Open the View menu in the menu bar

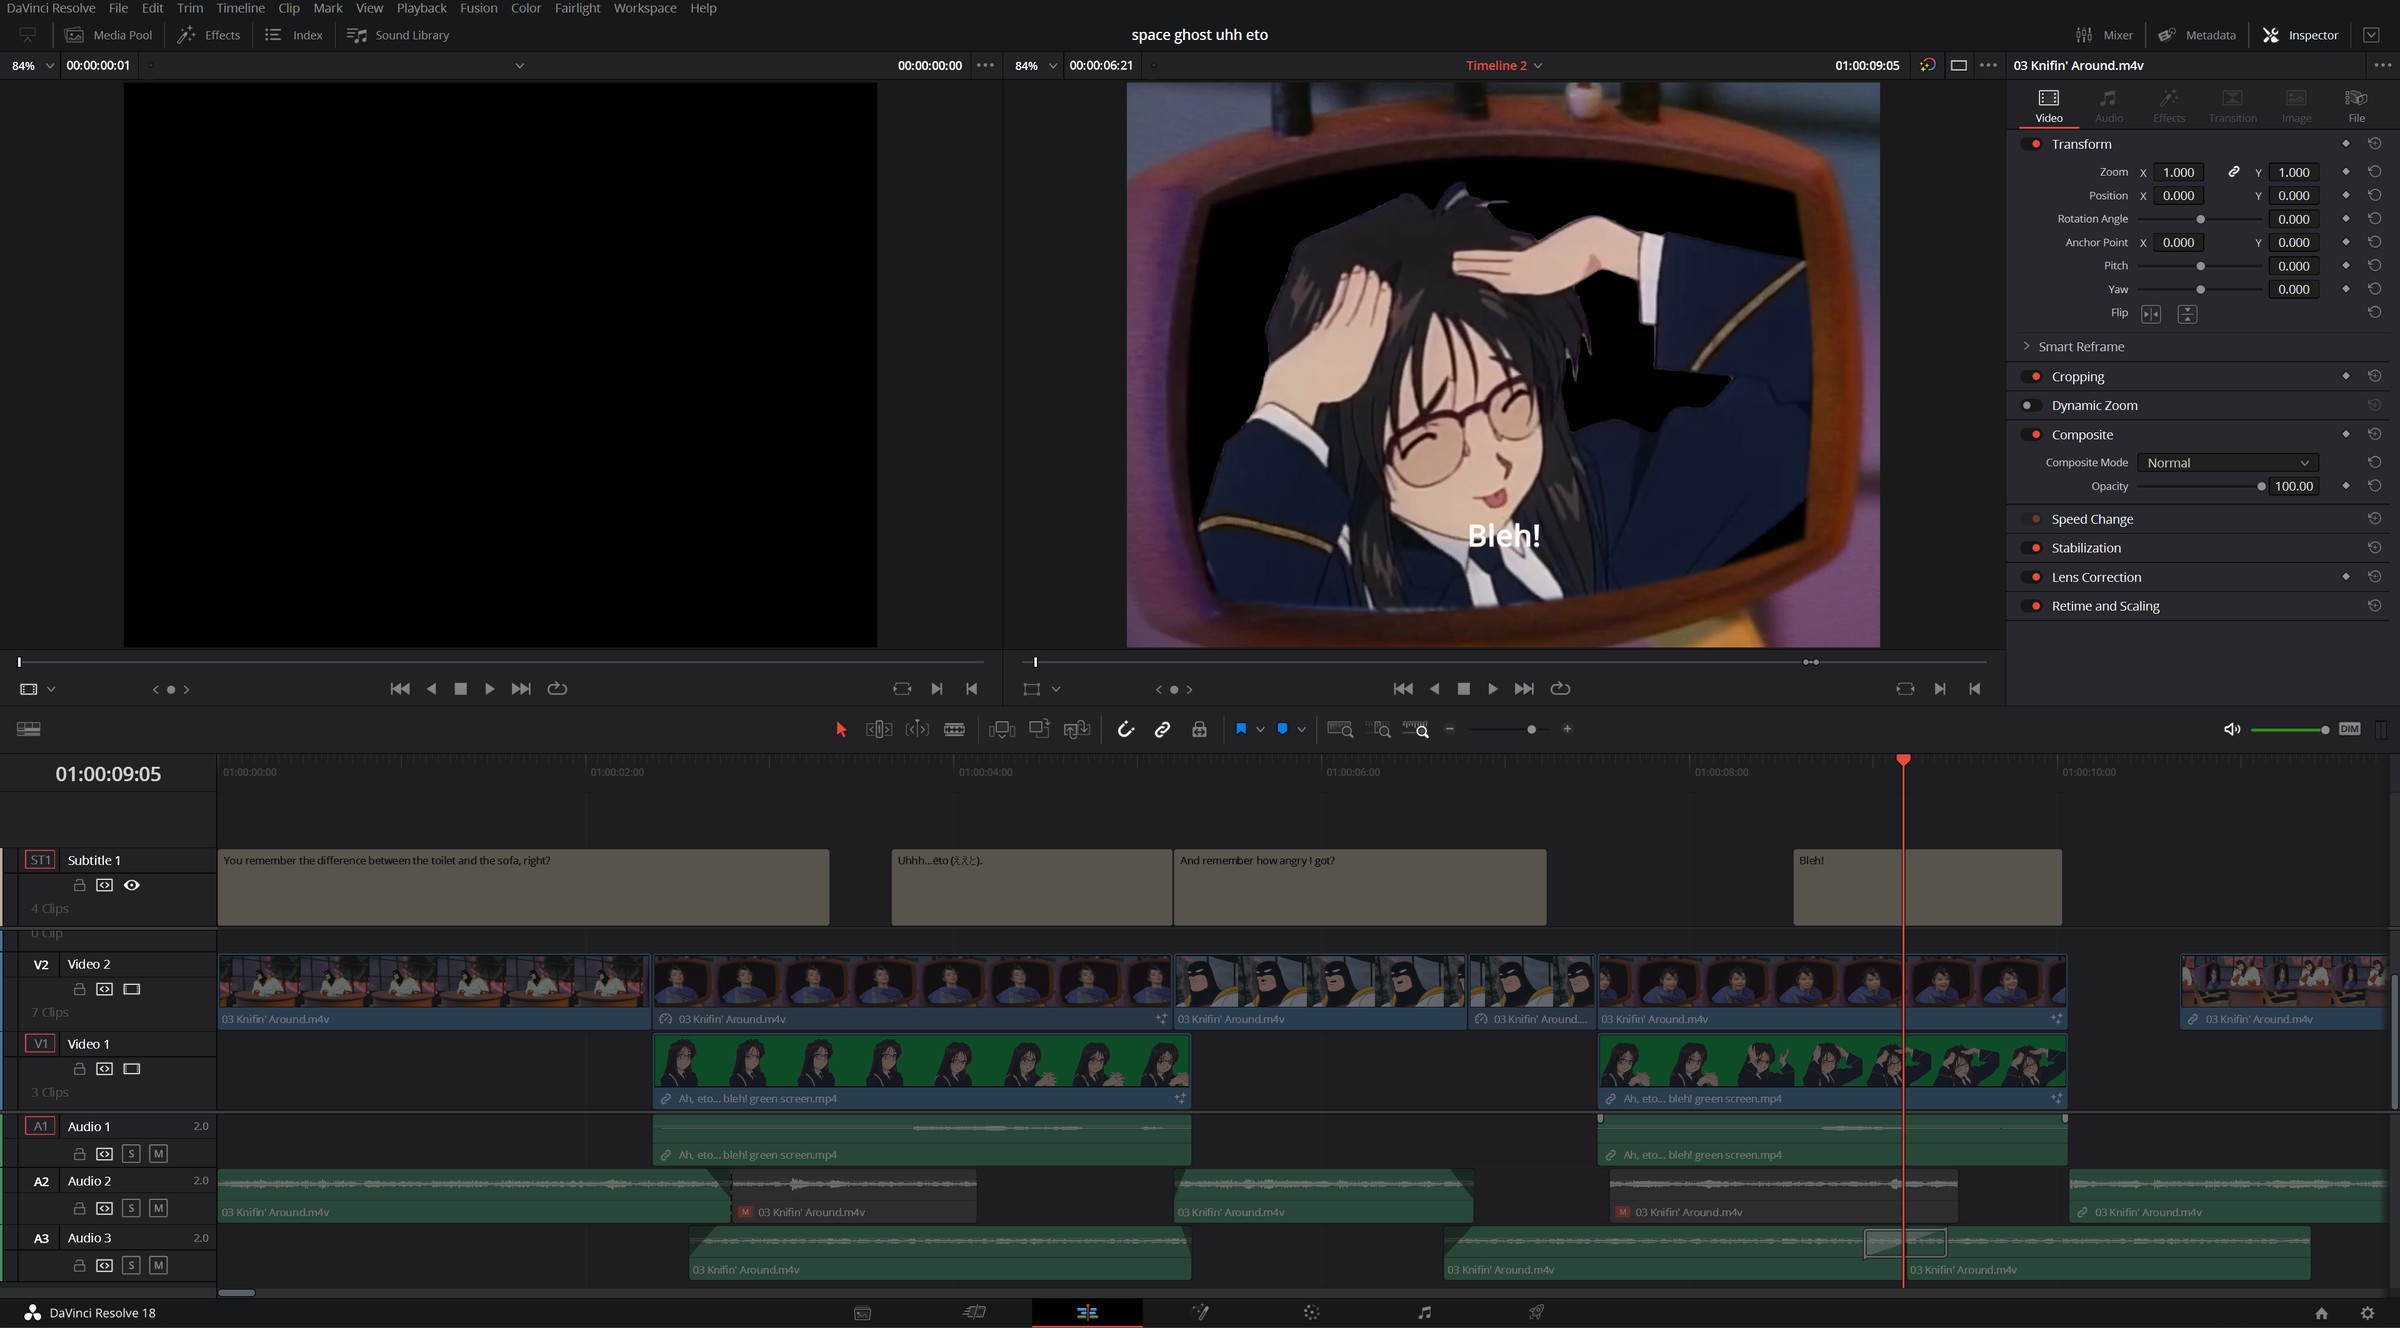point(368,7)
